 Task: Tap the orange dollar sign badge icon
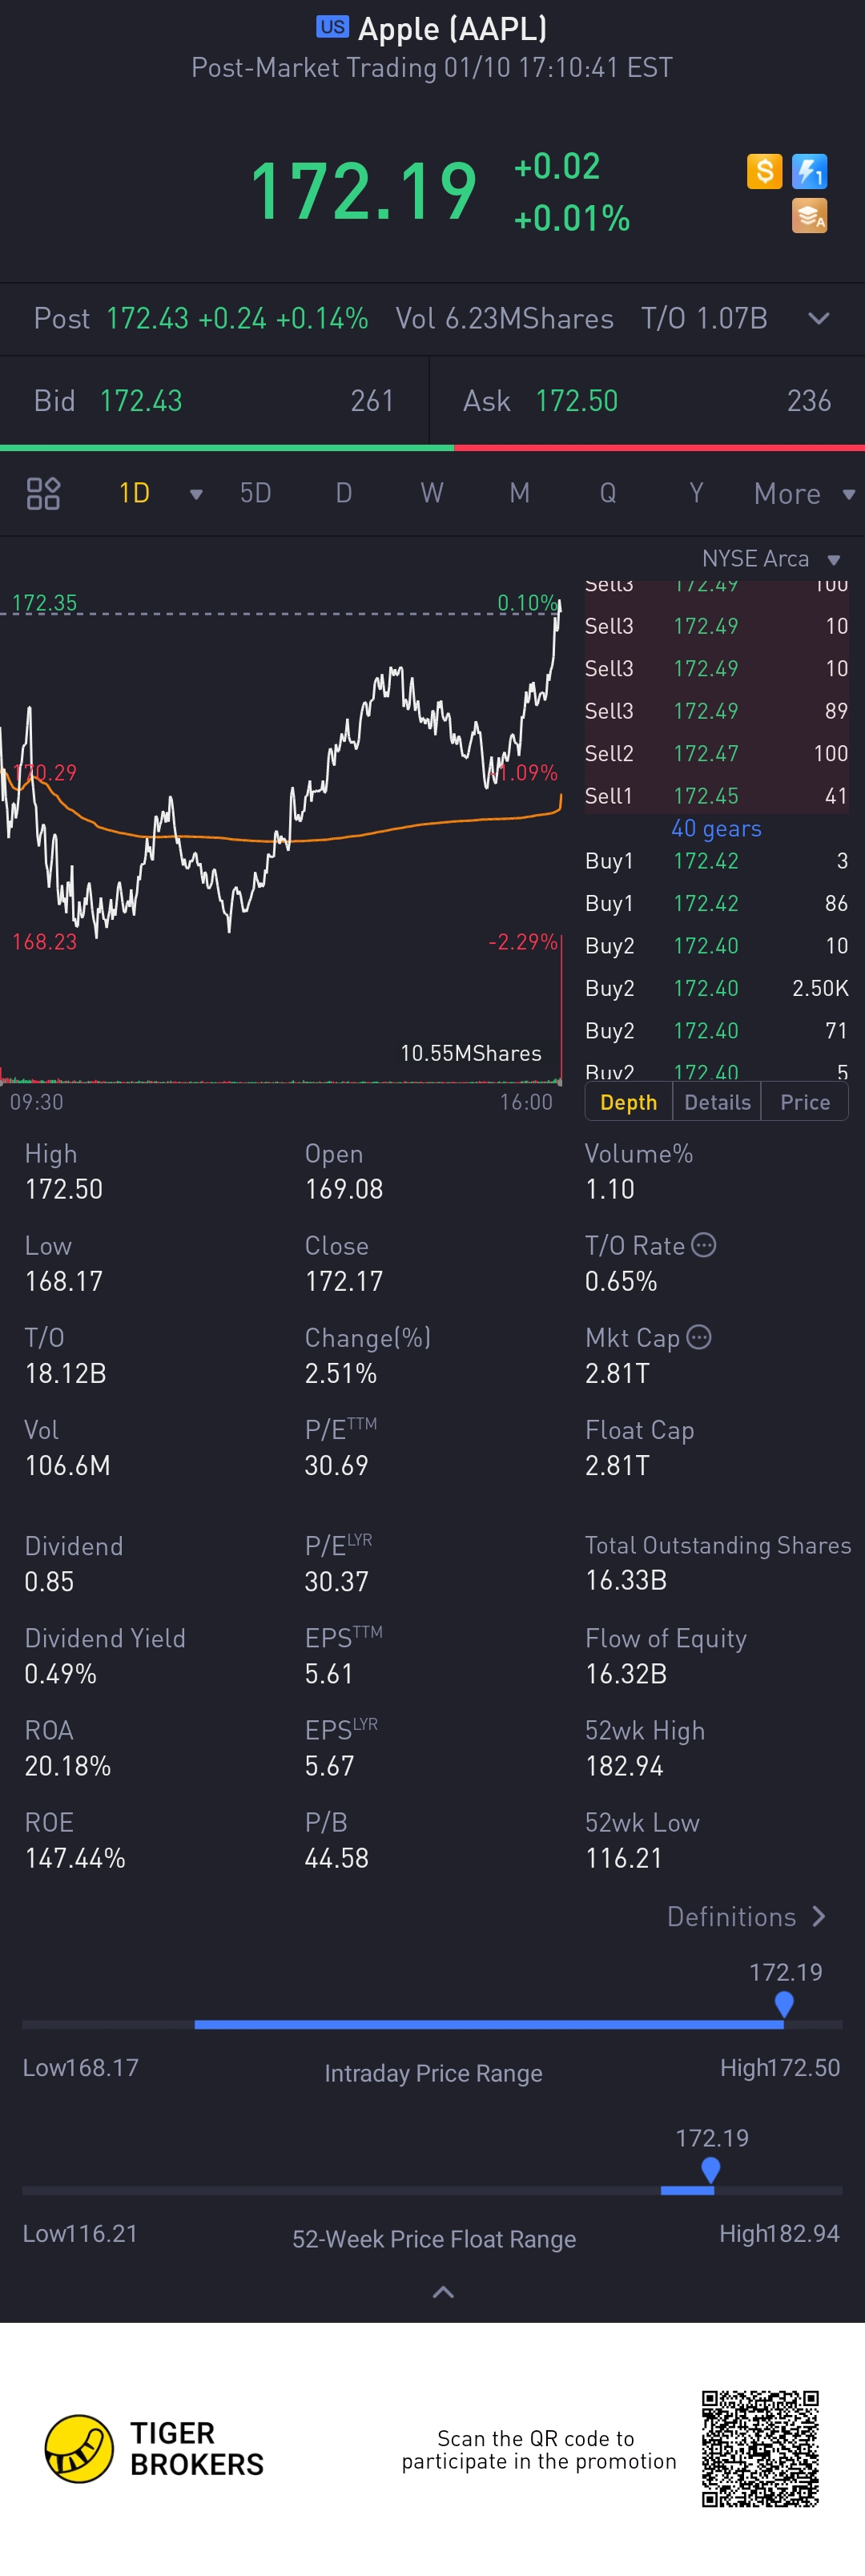point(764,171)
